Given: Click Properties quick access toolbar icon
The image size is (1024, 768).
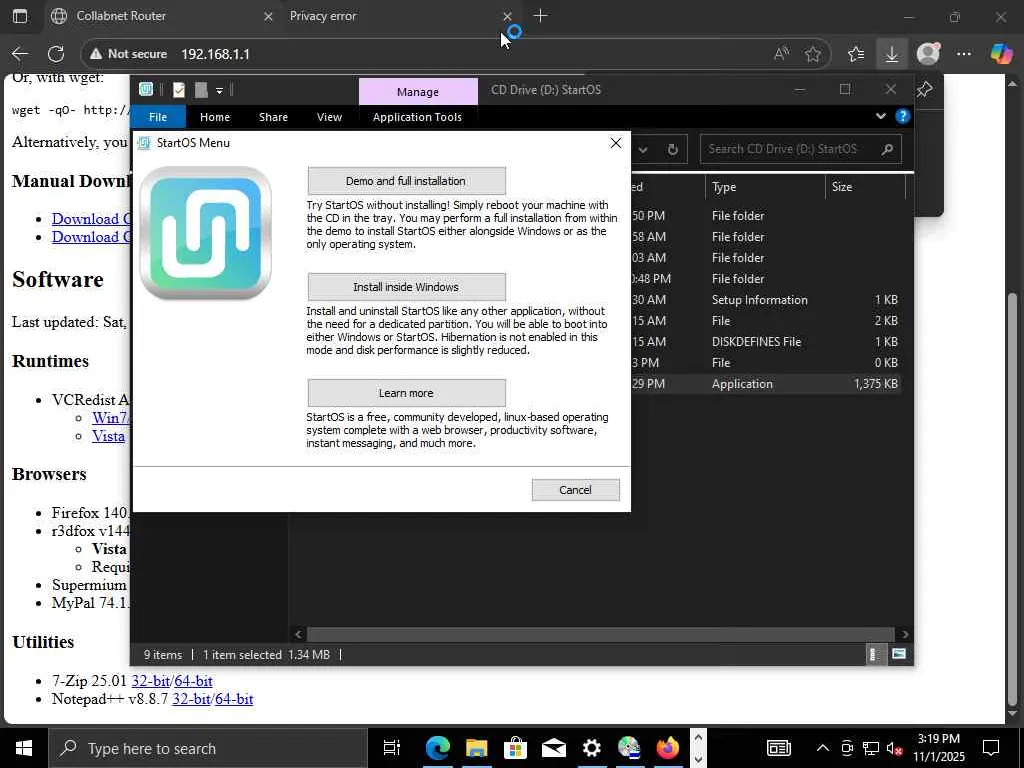Looking at the screenshot, I should [178, 90].
